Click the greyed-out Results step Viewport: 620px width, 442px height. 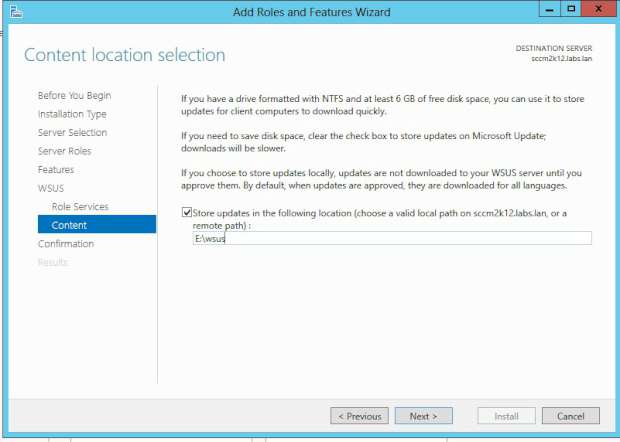[x=53, y=262]
